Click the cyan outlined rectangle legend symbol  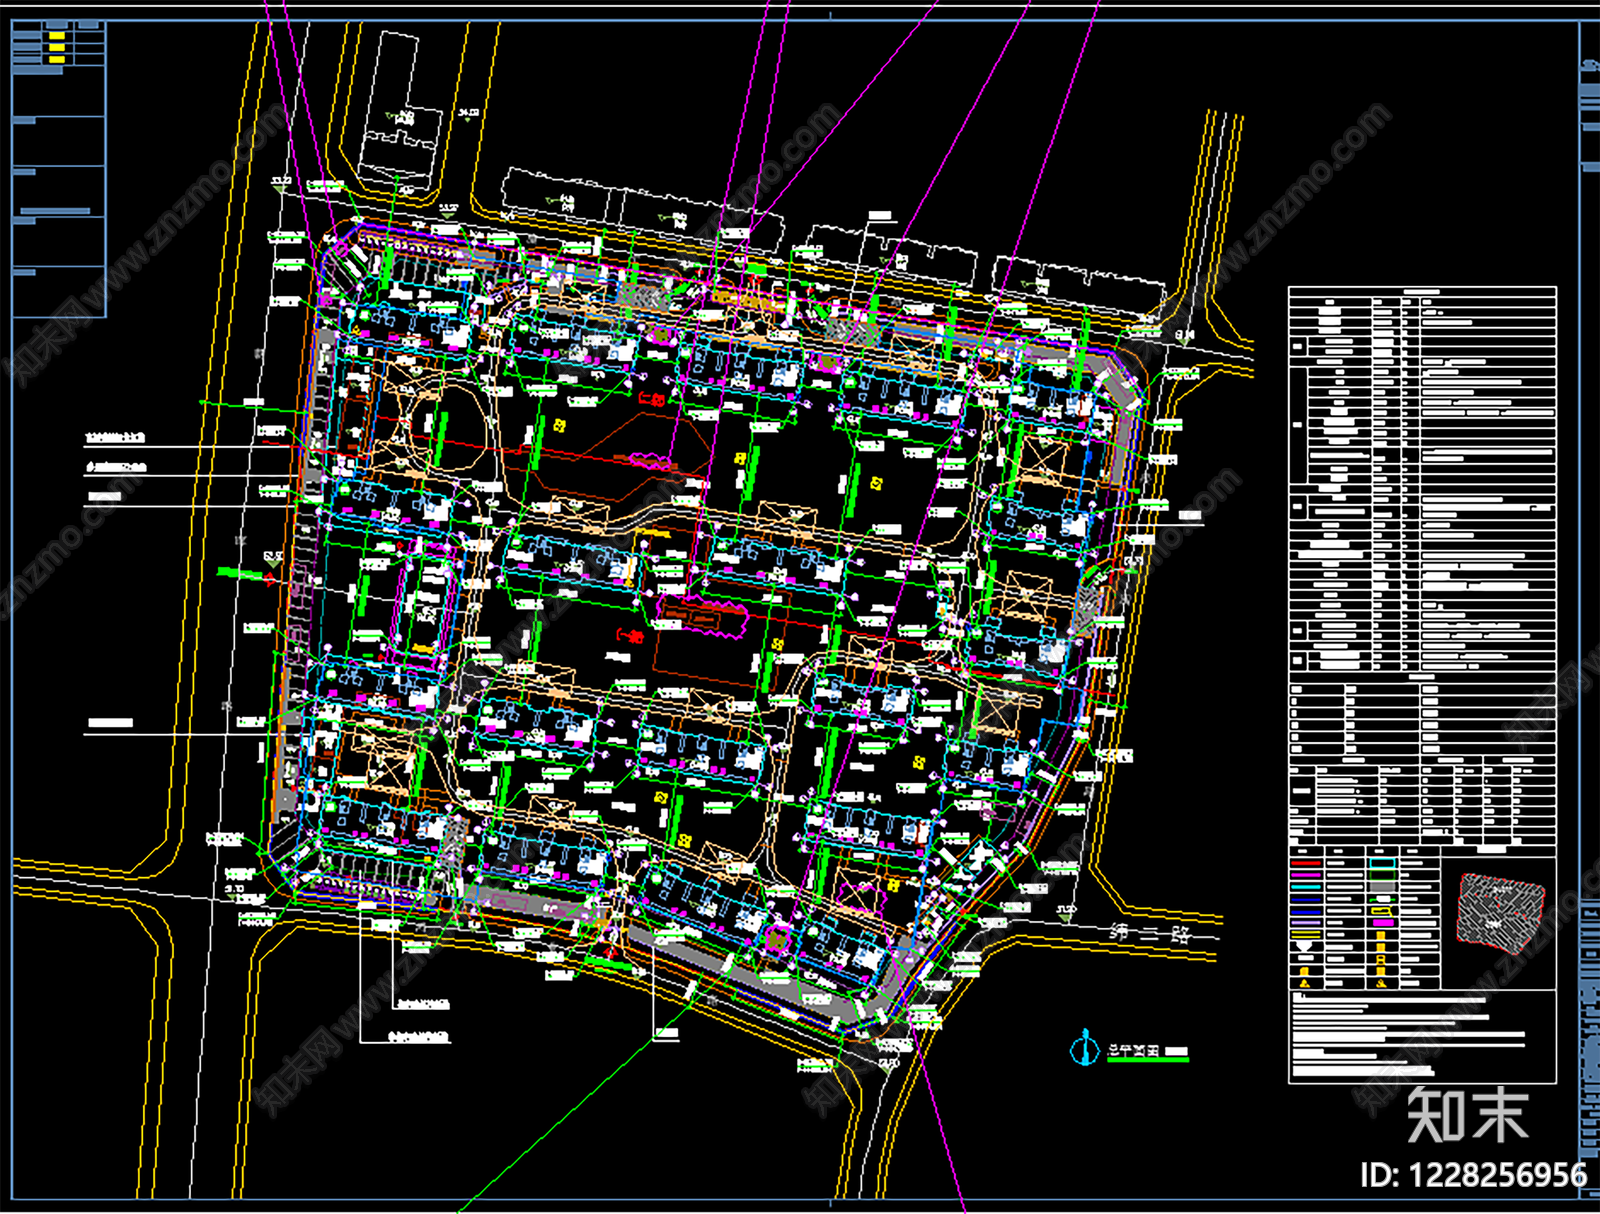pos(1383,863)
